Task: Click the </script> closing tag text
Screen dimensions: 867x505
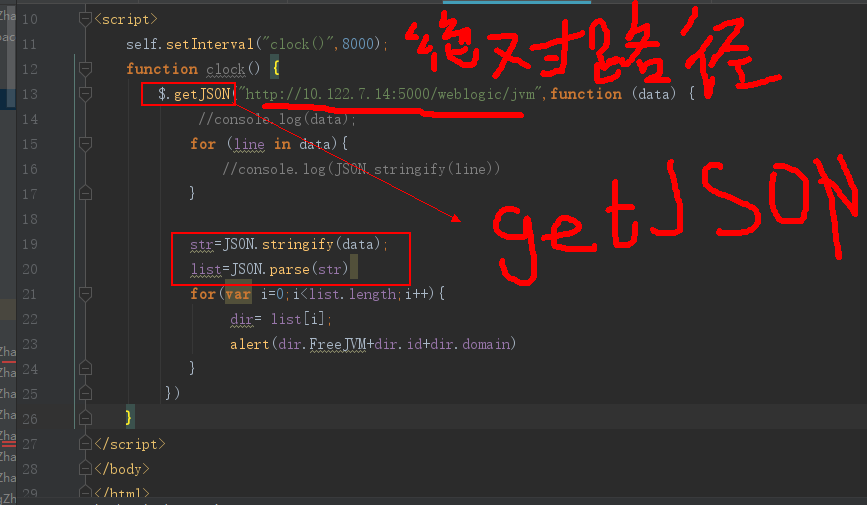Action: (130, 444)
